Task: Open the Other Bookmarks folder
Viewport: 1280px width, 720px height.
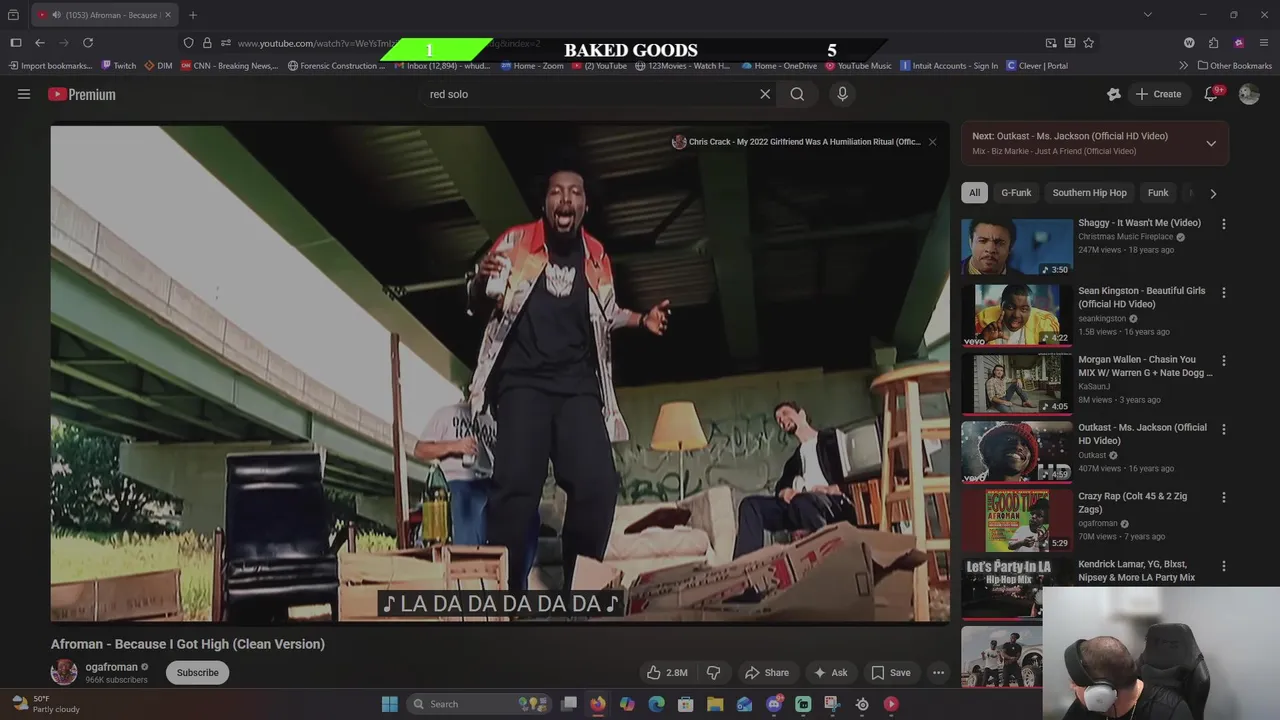Action: click(x=1234, y=66)
